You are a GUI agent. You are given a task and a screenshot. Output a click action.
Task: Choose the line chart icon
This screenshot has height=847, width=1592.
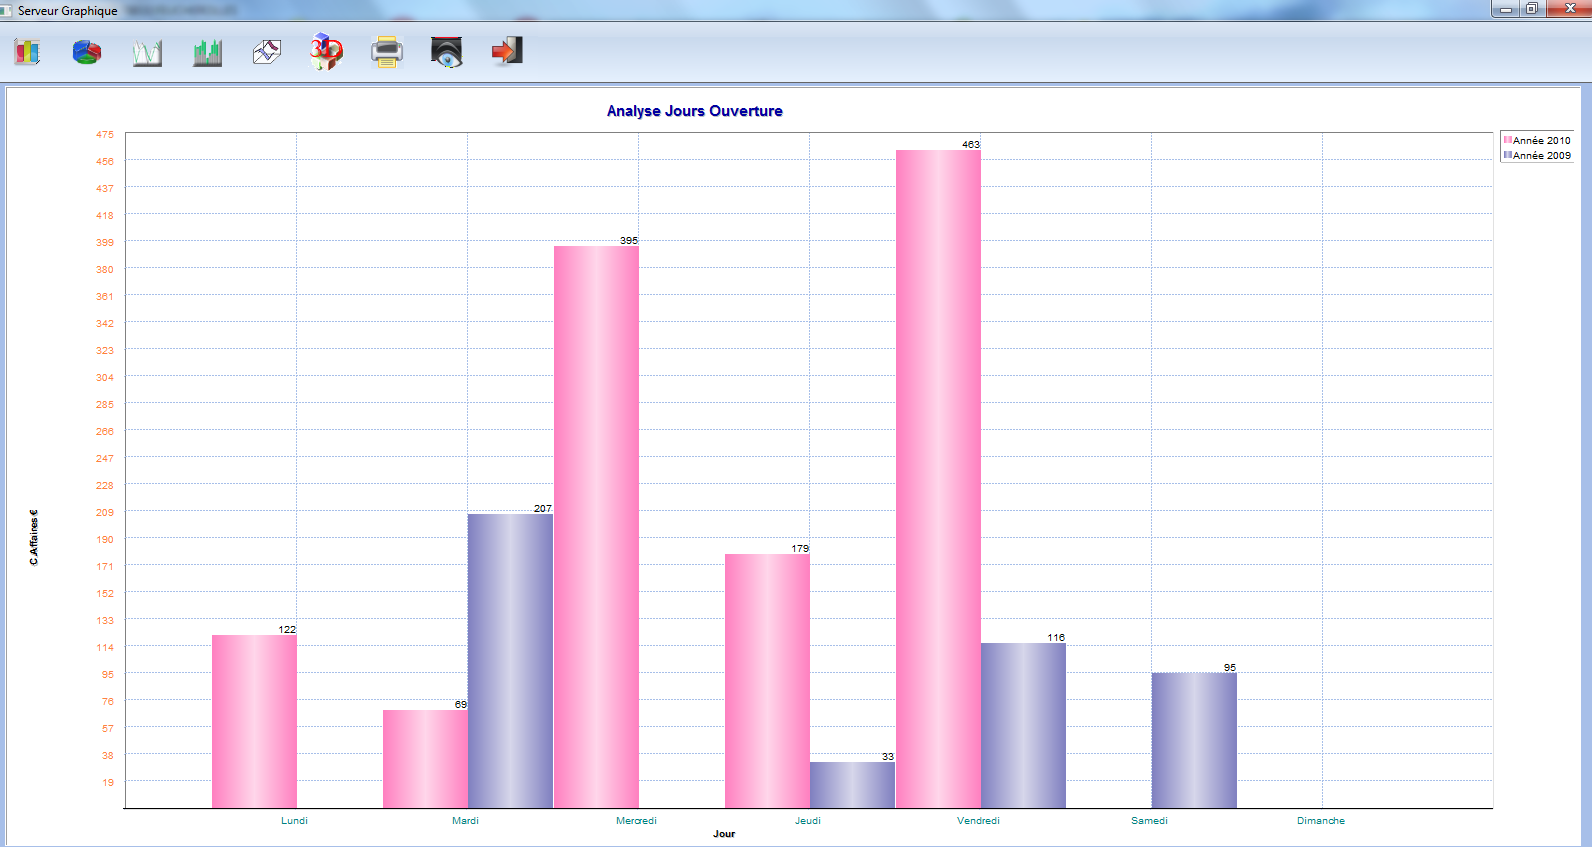coord(147,52)
